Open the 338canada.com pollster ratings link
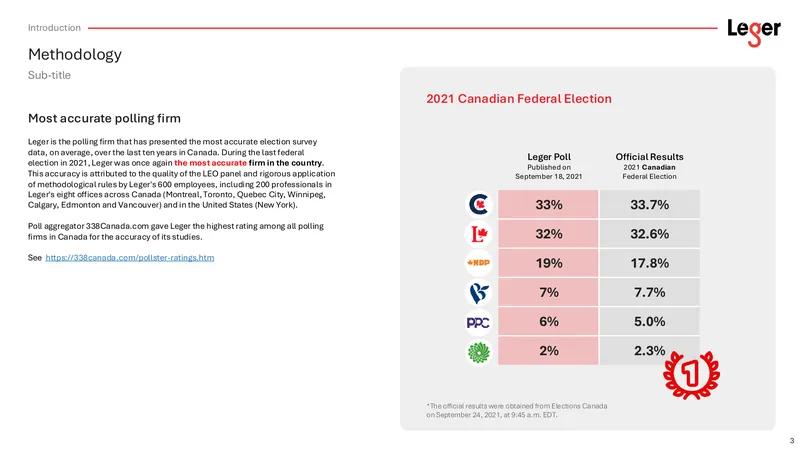The image size is (800, 450). click(x=130, y=258)
